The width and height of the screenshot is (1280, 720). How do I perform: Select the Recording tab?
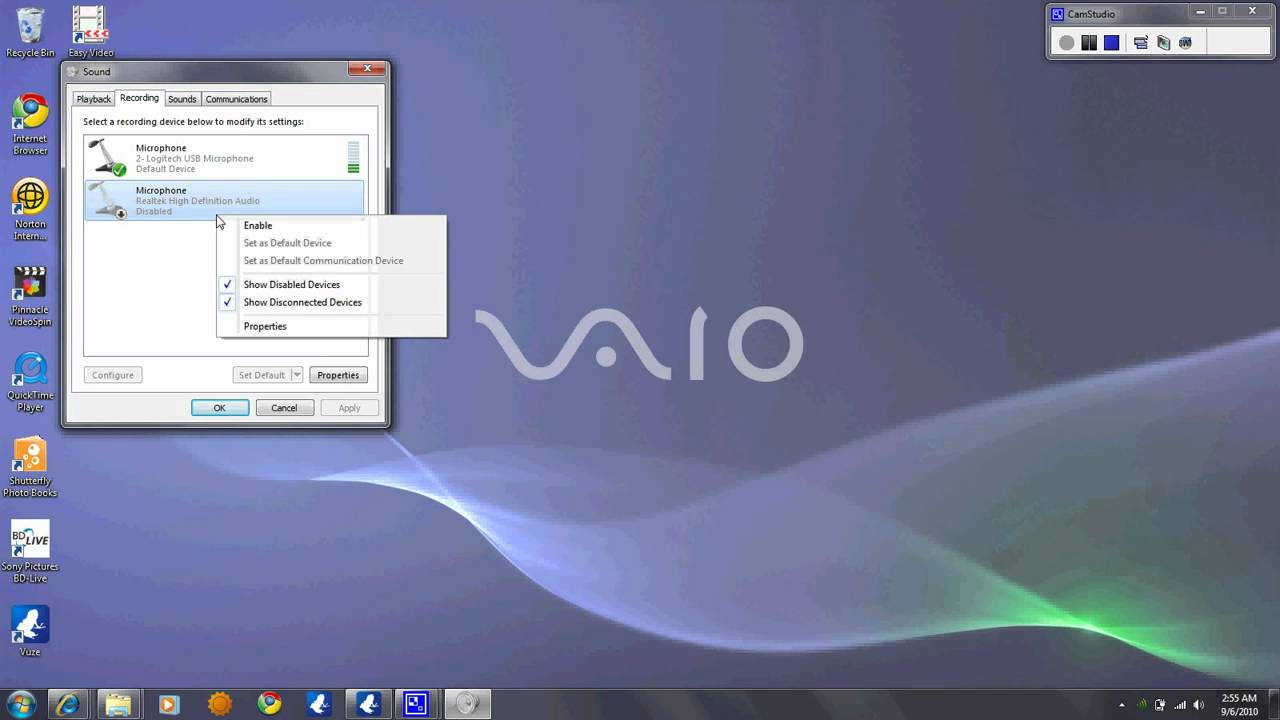pos(139,98)
